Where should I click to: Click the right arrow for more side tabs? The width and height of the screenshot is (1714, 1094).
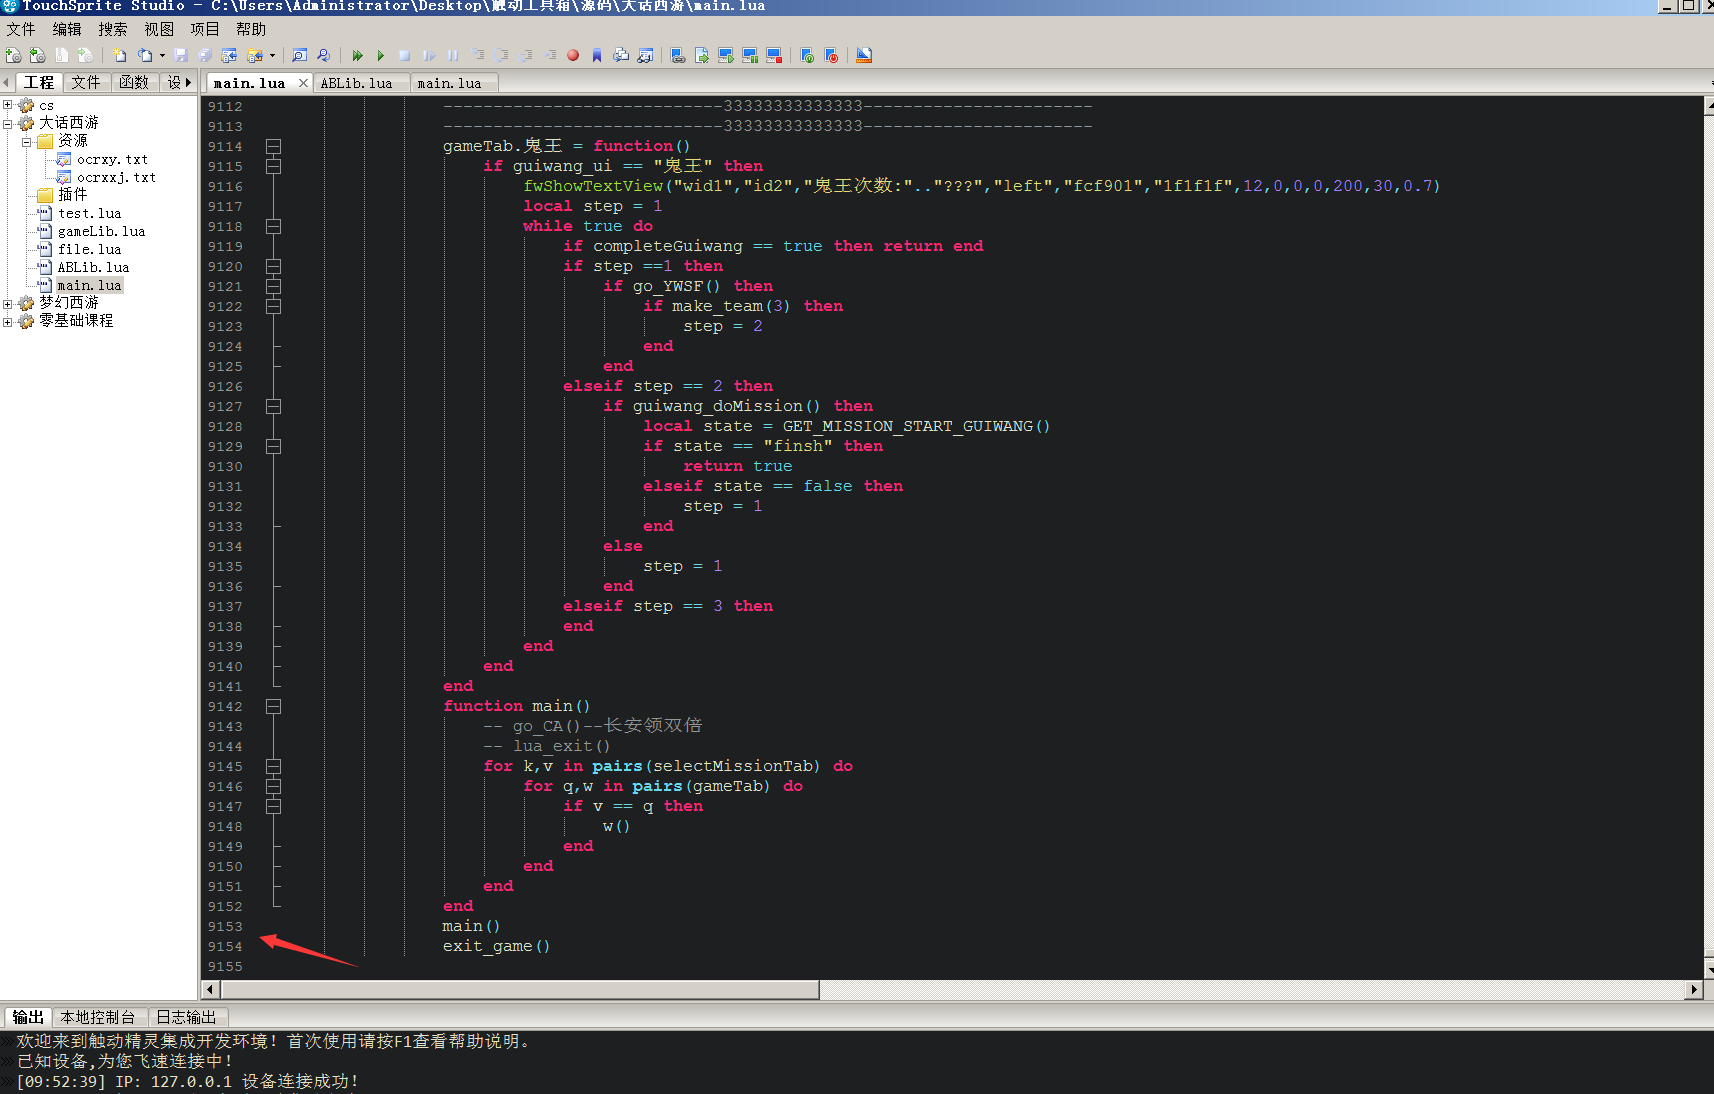pos(188,82)
